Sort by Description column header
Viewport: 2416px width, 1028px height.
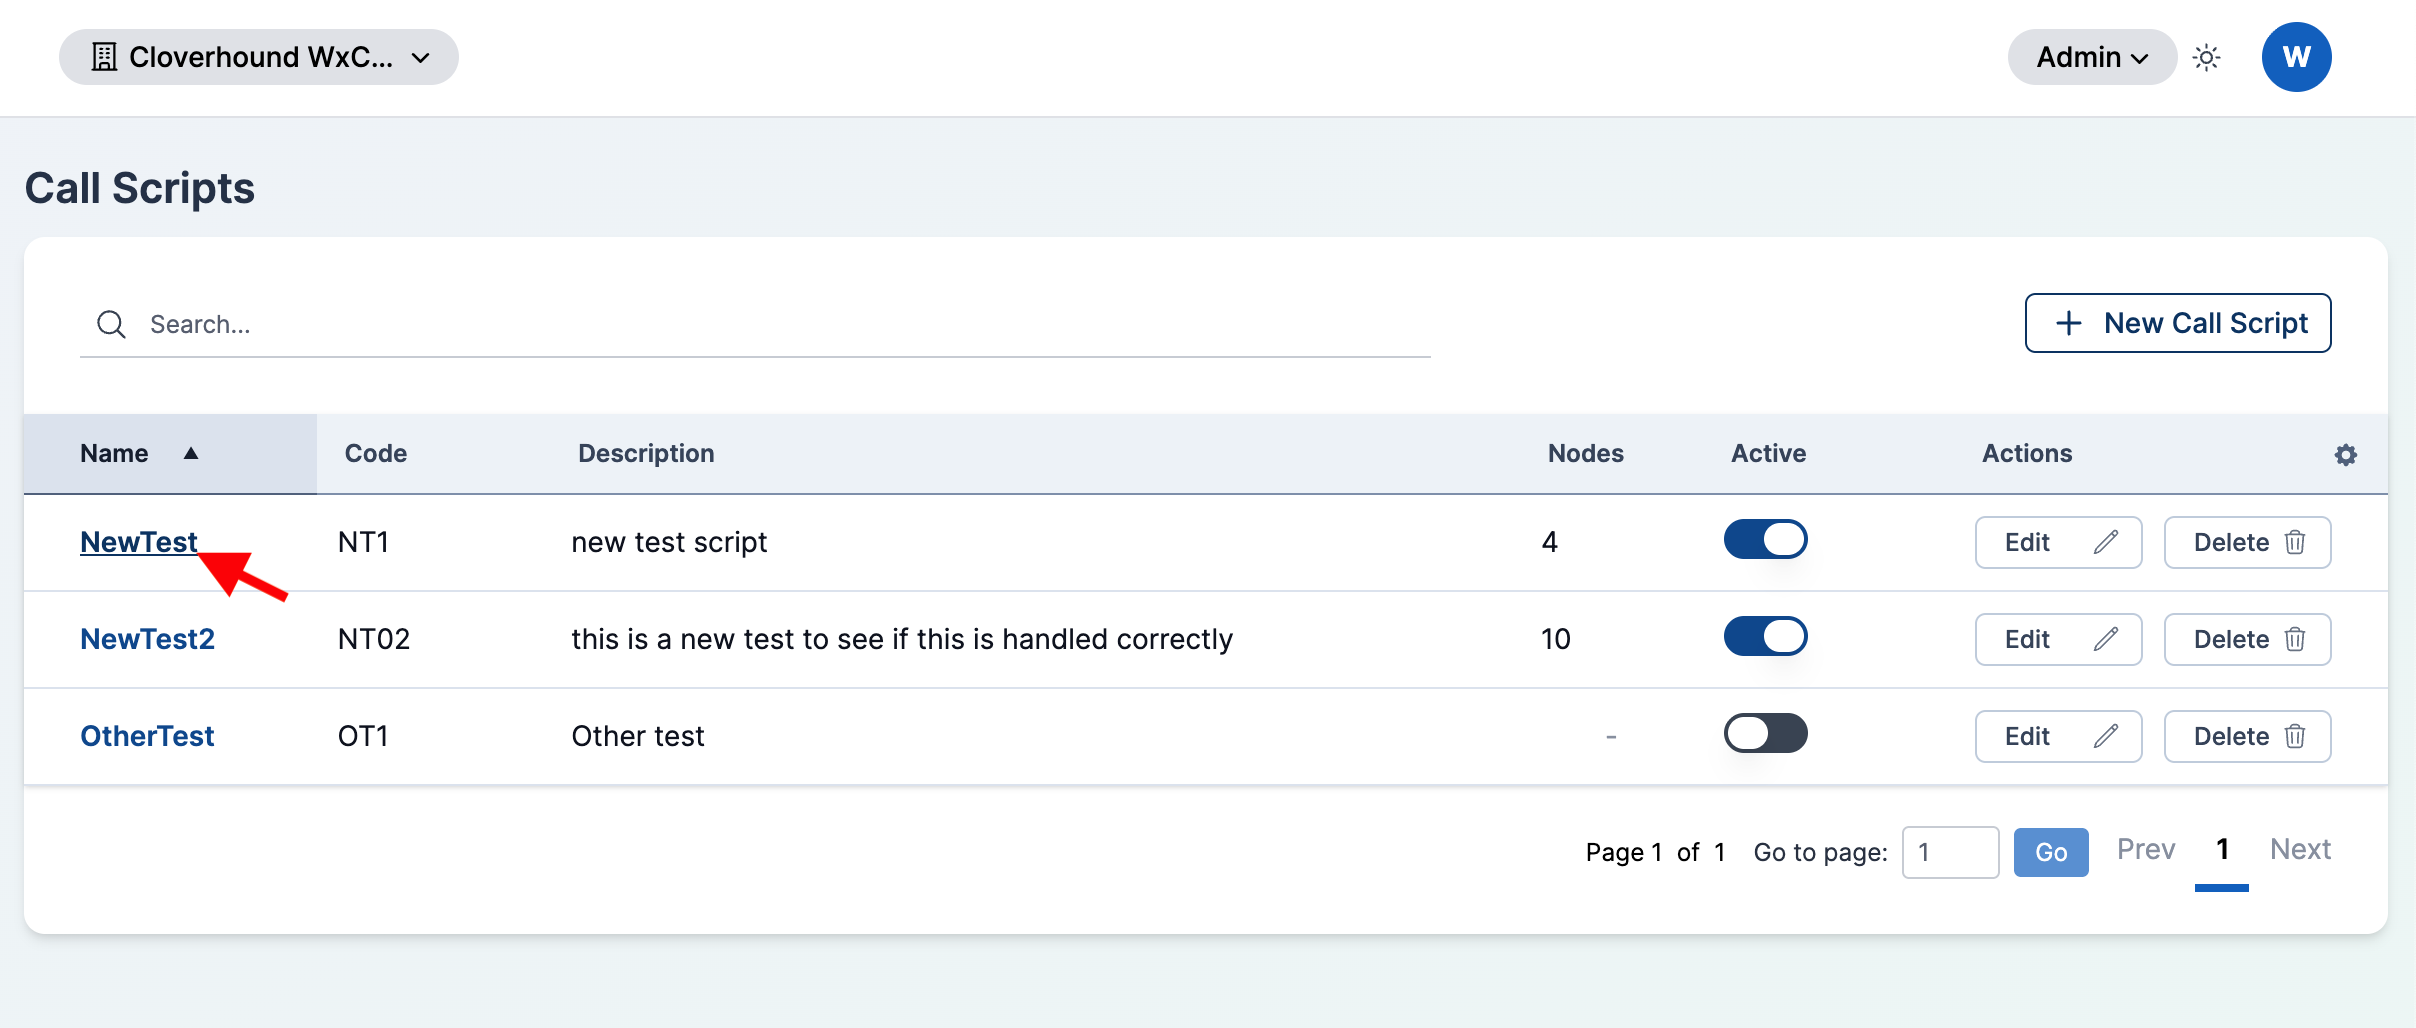(x=646, y=454)
